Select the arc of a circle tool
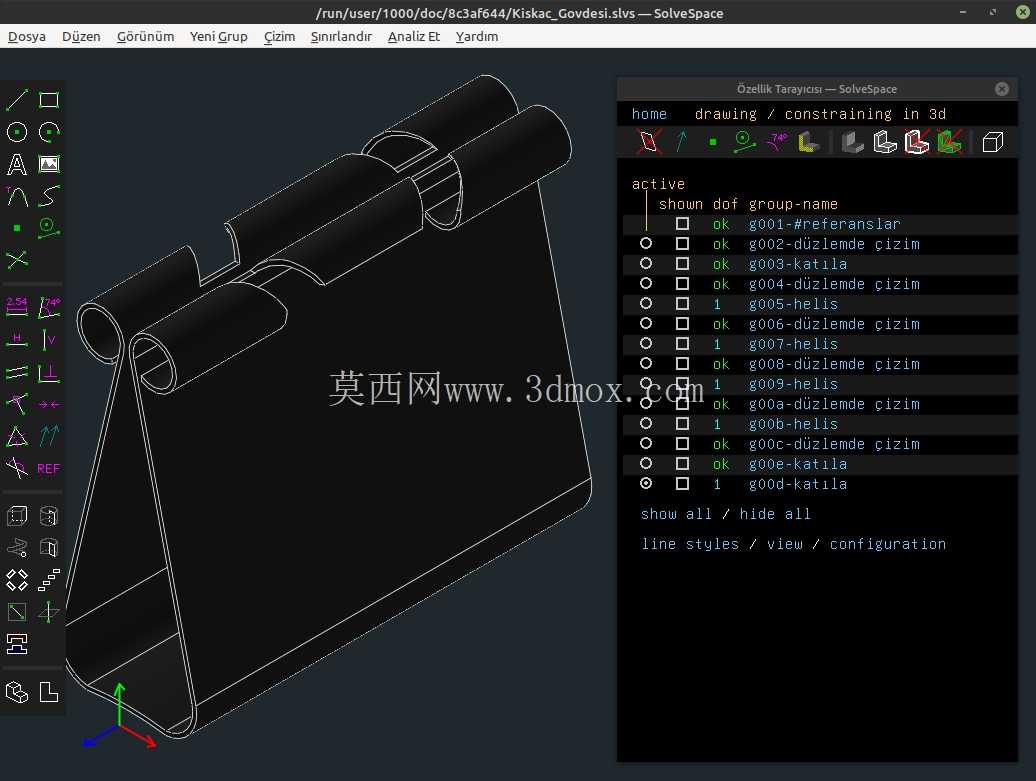 pos(49,132)
